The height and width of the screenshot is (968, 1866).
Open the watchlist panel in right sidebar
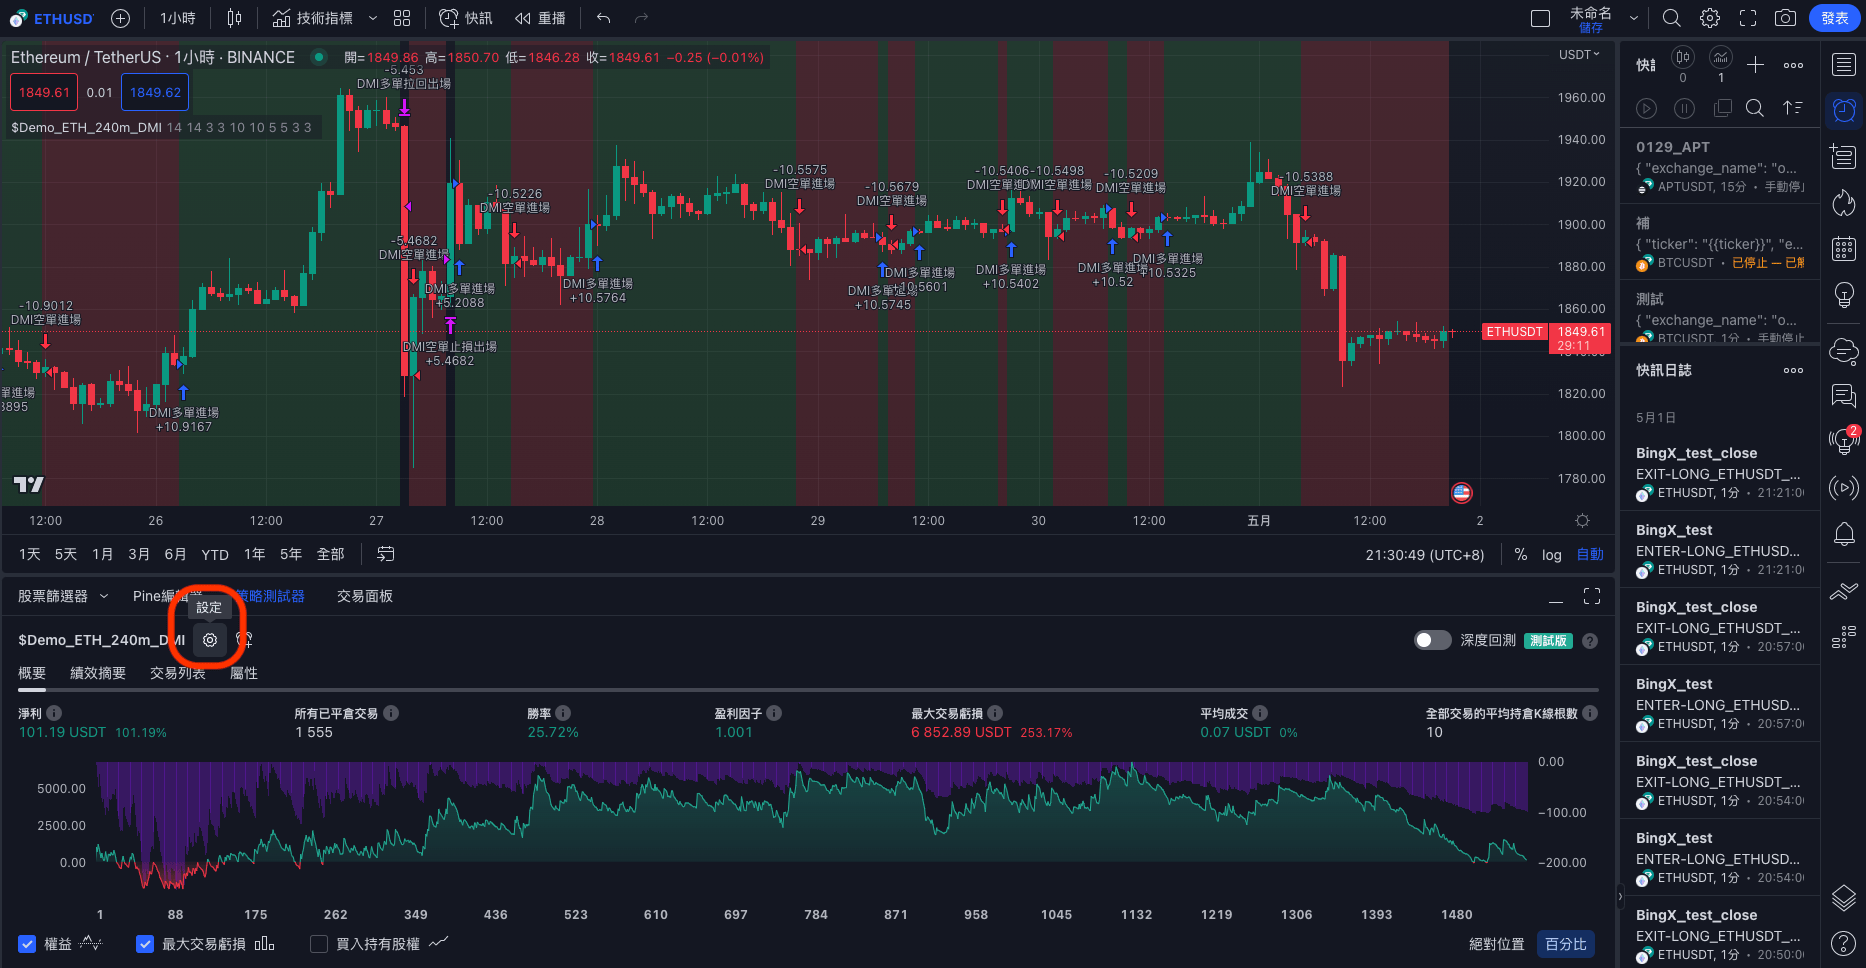point(1844,65)
